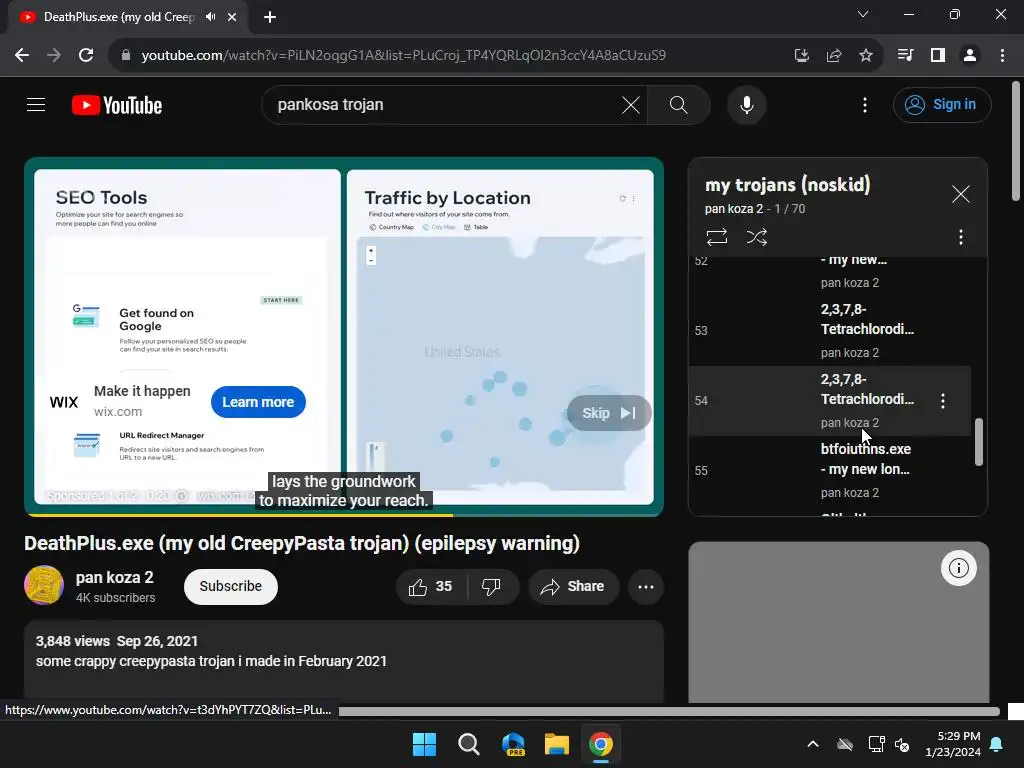The height and width of the screenshot is (768, 1024).
Task: Click Learn more on Wix ad
Action: (x=258, y=402)
